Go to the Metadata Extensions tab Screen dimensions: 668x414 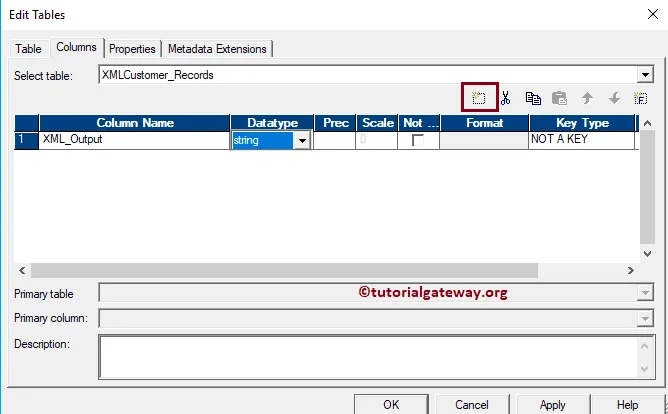[x=217, y=49]
